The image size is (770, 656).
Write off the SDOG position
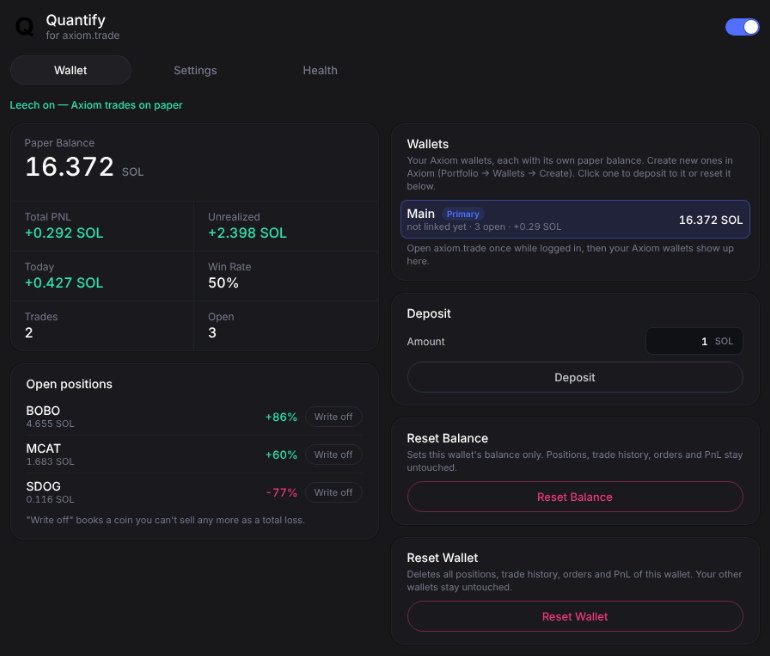(x=333, y=492)
